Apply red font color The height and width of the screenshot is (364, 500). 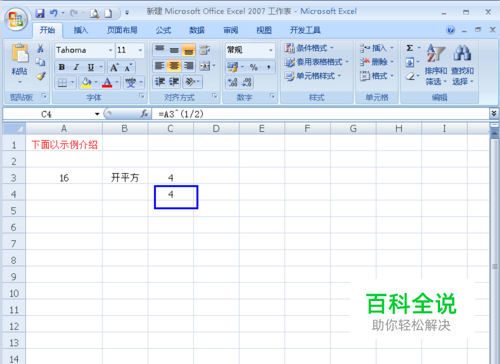(x=107, y=82)
